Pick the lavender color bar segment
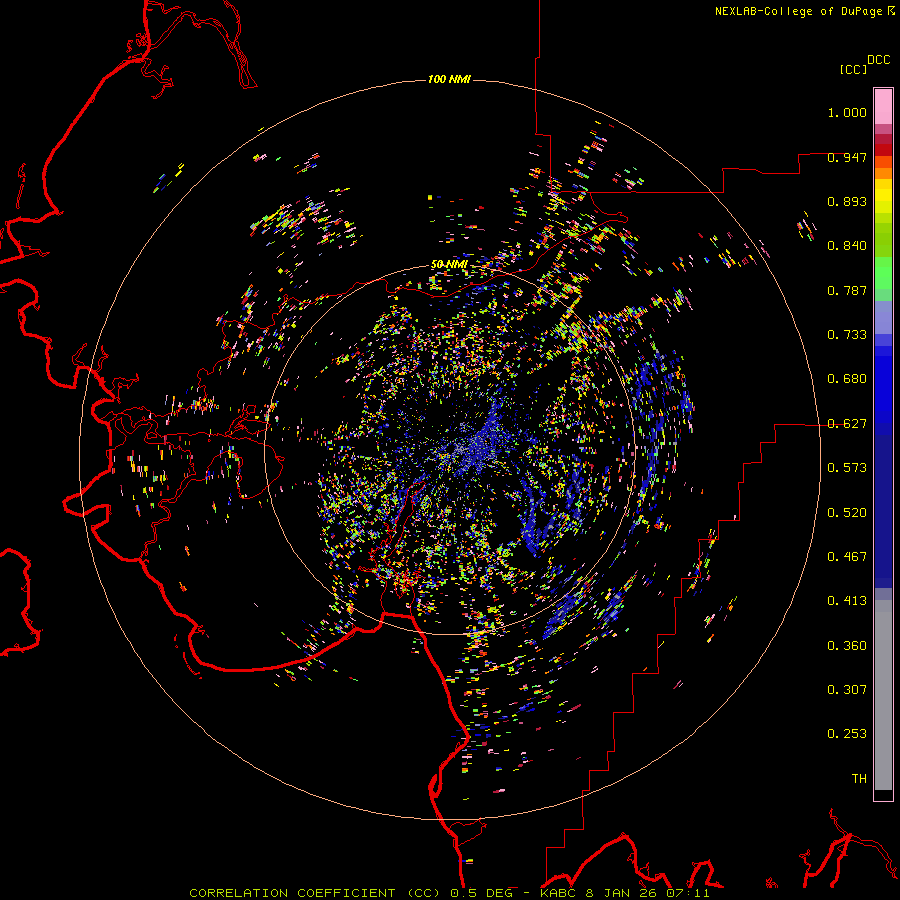This screenshot has width=900, height=900. coord(883,319)
